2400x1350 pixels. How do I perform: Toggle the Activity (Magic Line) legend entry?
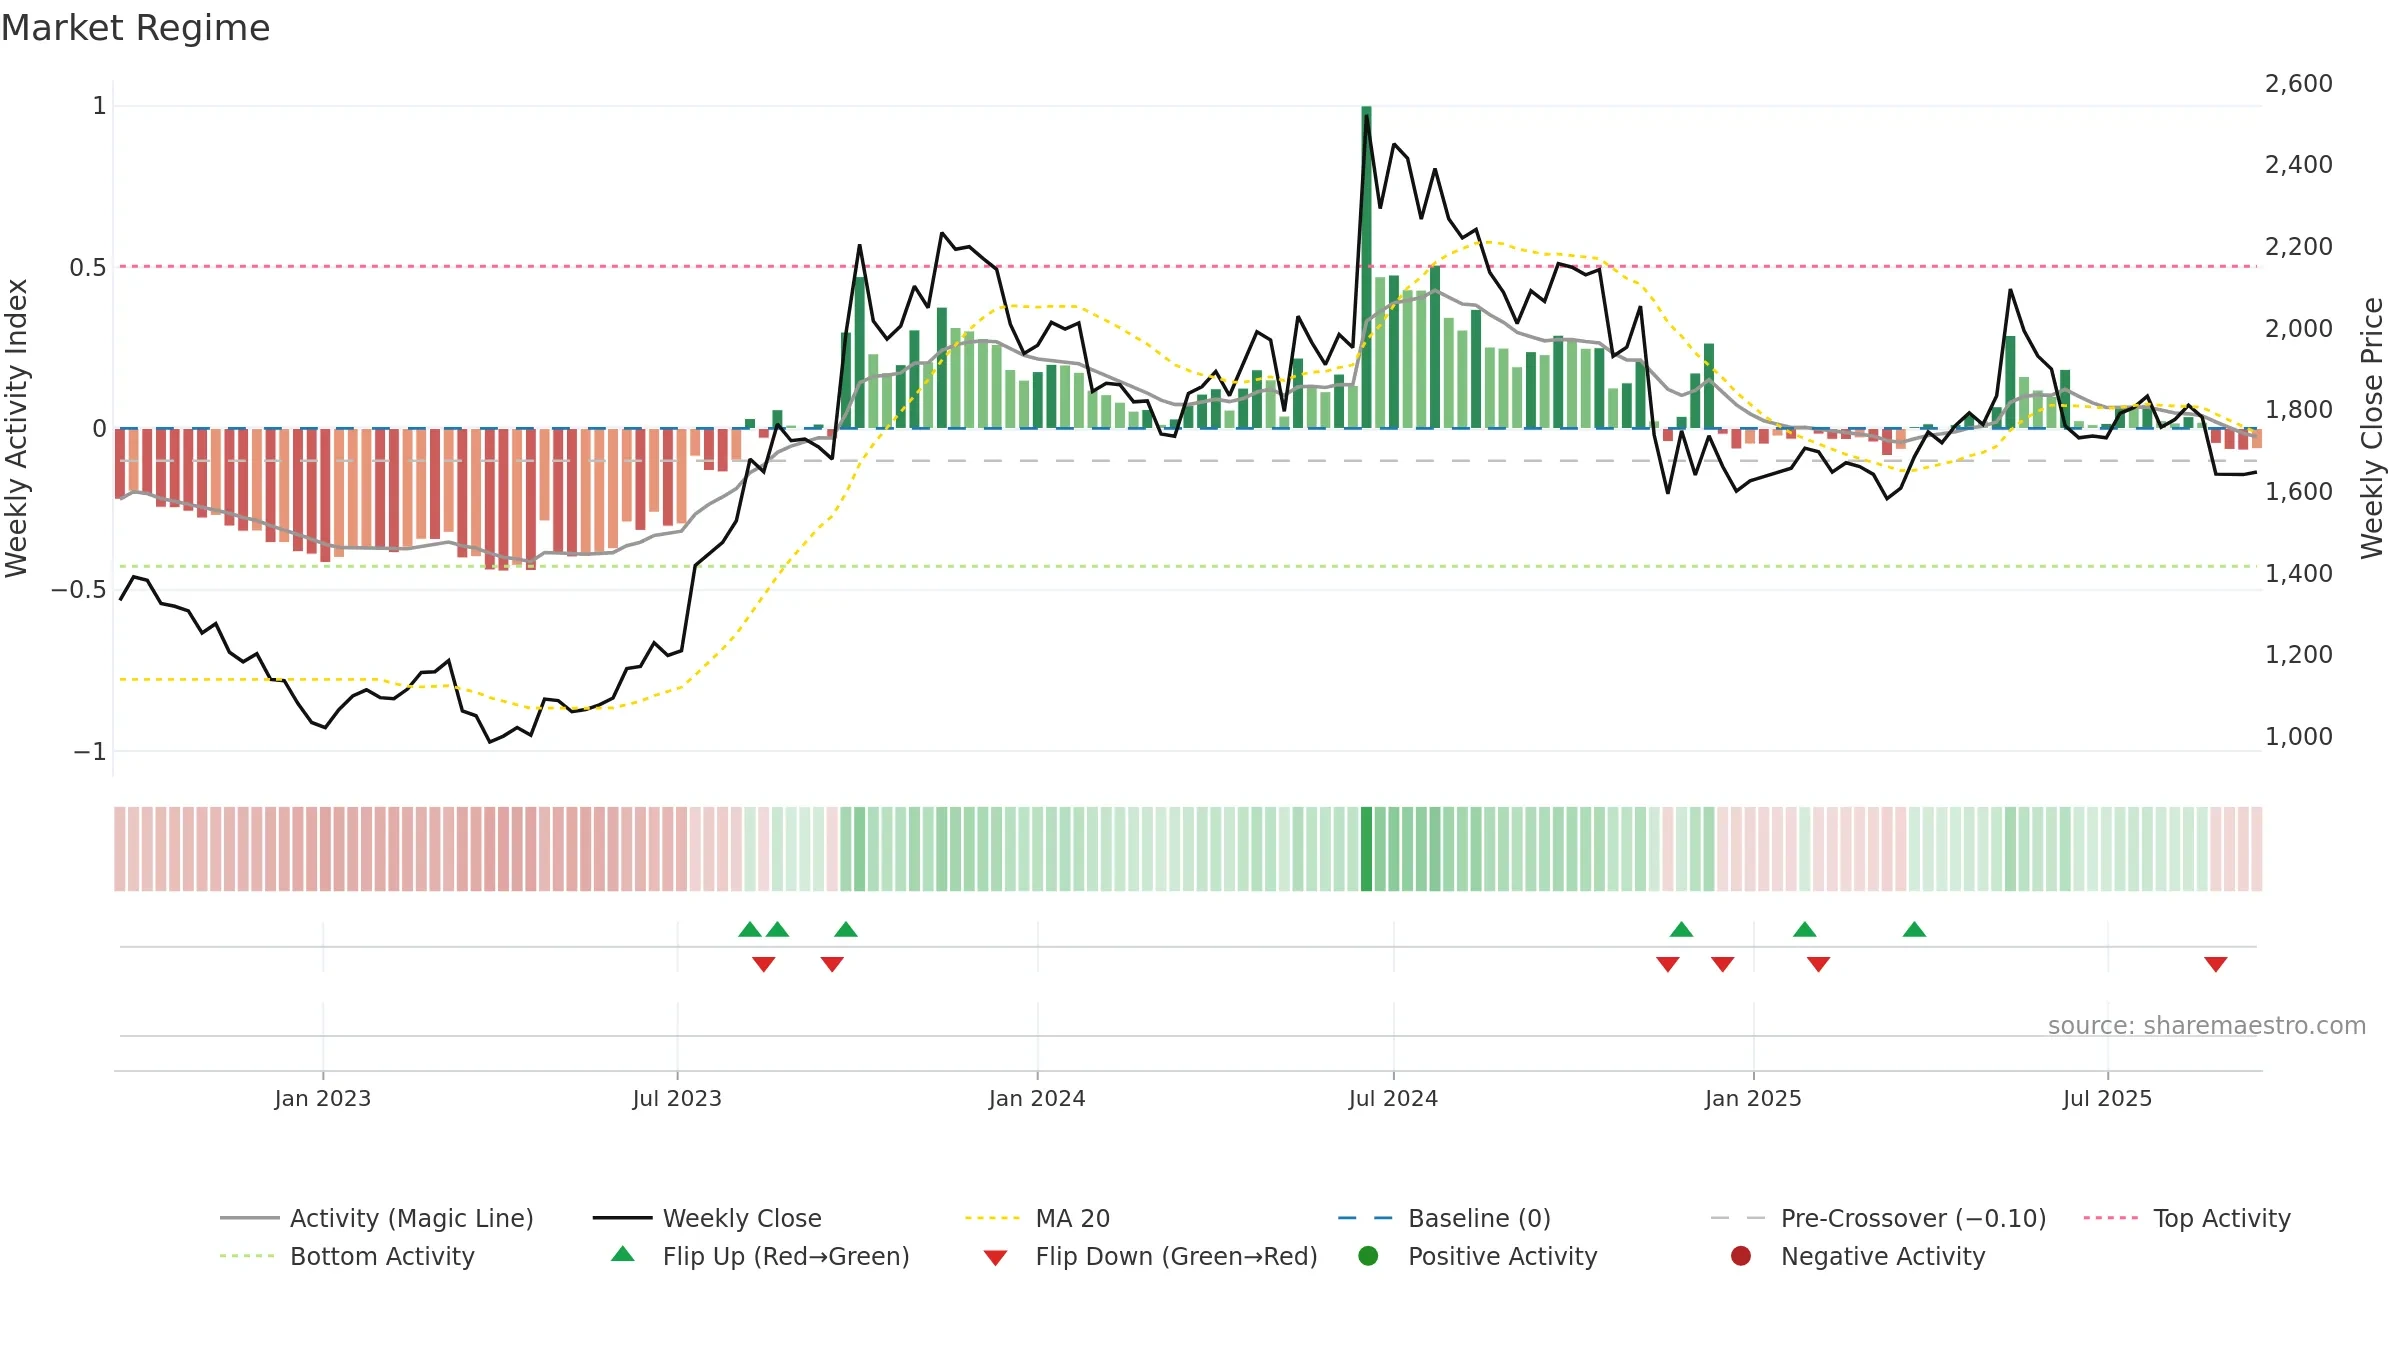(377, 1218)
